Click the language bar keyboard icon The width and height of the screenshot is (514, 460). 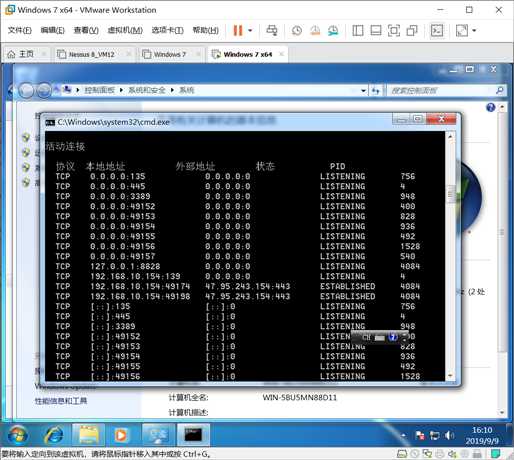tap(379, 338)
